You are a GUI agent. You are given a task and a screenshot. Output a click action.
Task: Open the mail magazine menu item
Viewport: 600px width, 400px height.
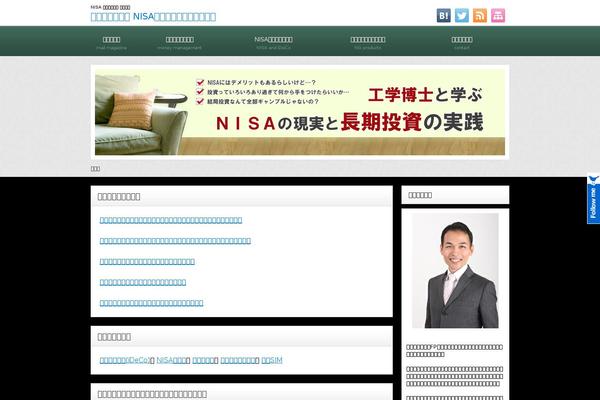111,42
